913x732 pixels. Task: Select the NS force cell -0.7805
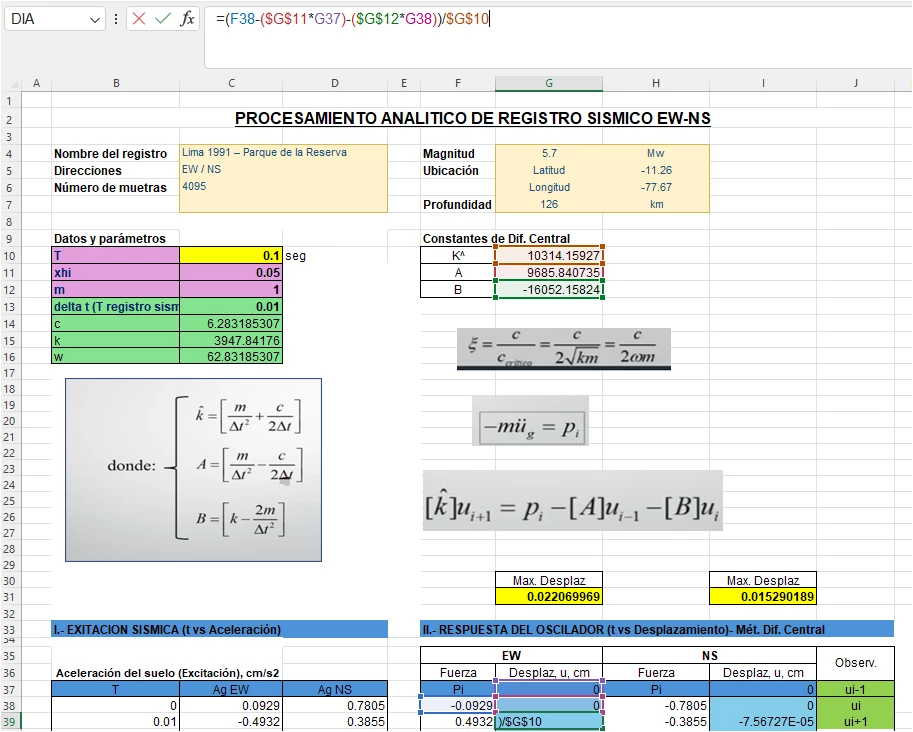[656, 705]
